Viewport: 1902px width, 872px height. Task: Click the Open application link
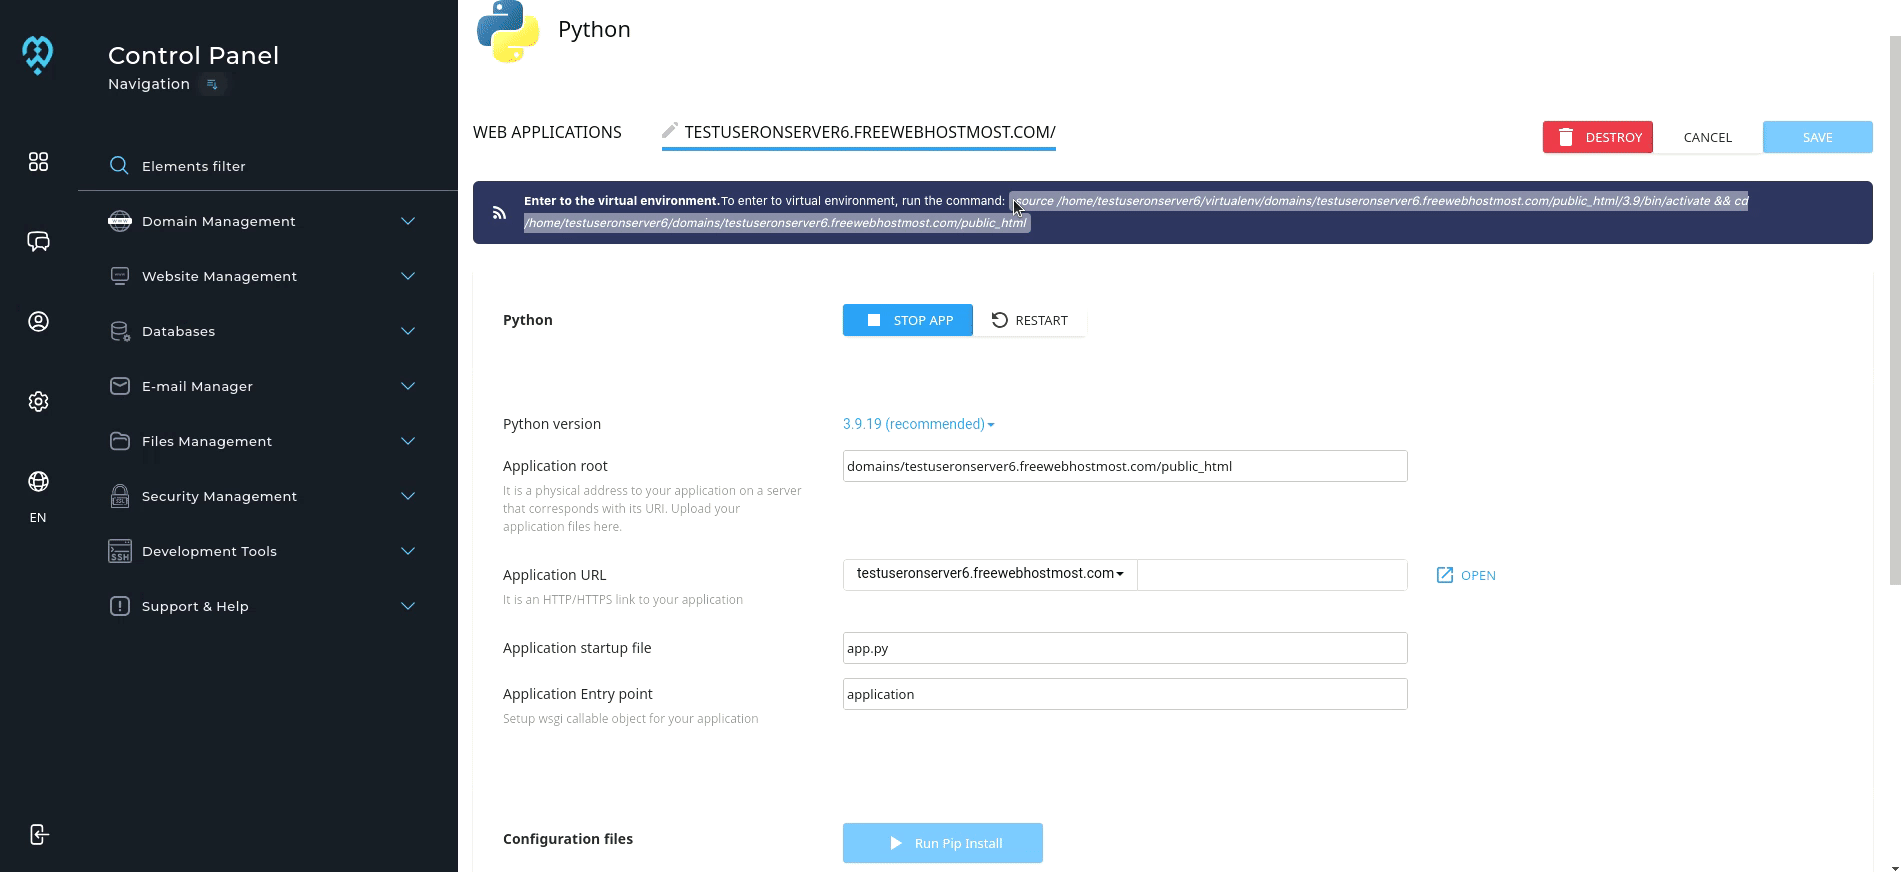[1466, 575]
